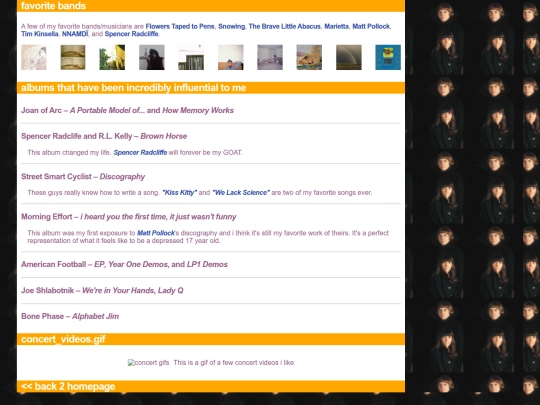
Task: Open Spencer Radcliffe link under Brown Horse
Action: coord(140,153)
